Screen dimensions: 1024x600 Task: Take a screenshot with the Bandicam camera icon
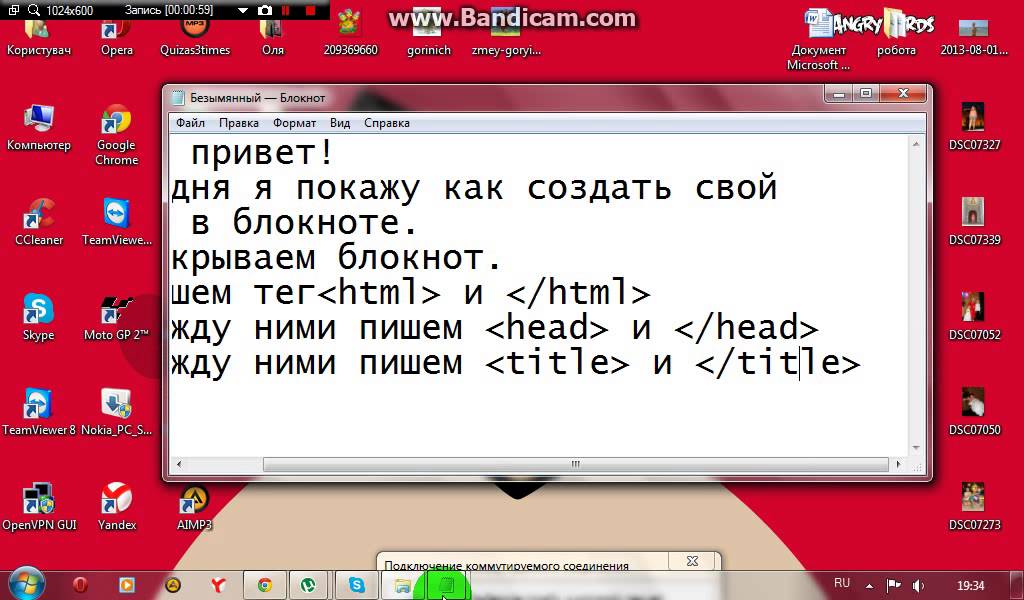264,10
